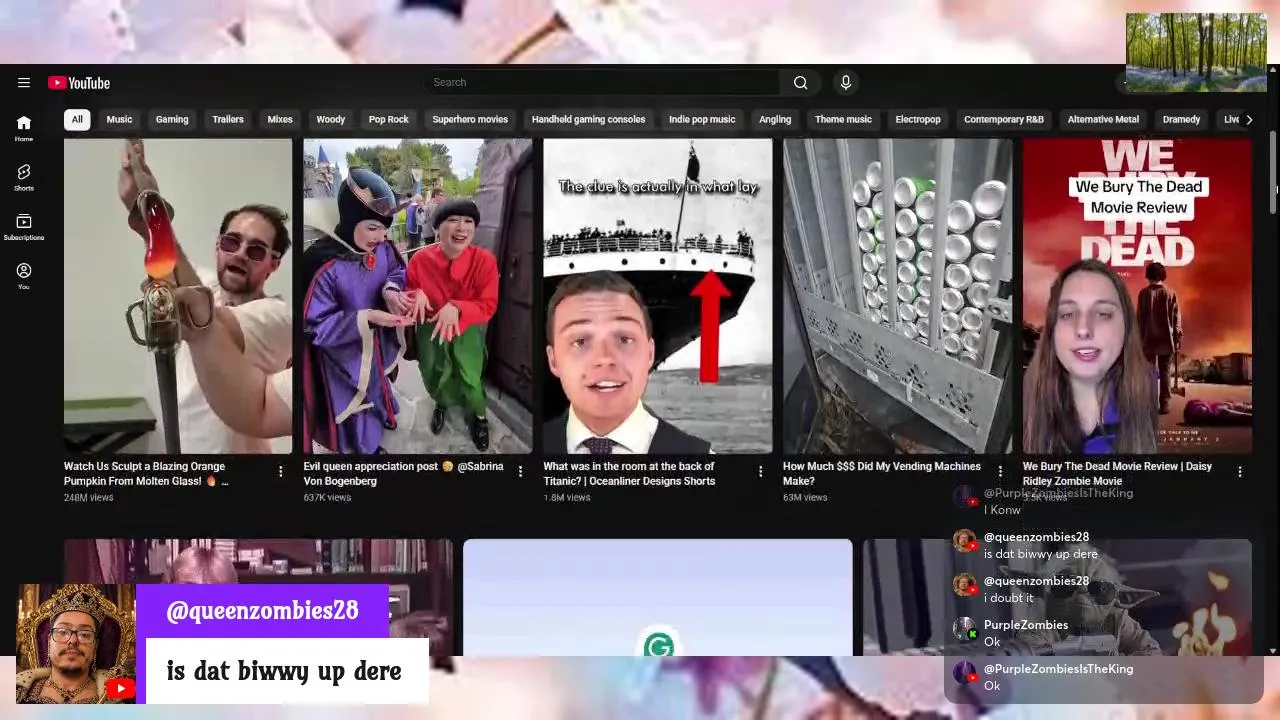Open vending machines cans short thumbnail

pyautogui.click(x=897, y=296)
